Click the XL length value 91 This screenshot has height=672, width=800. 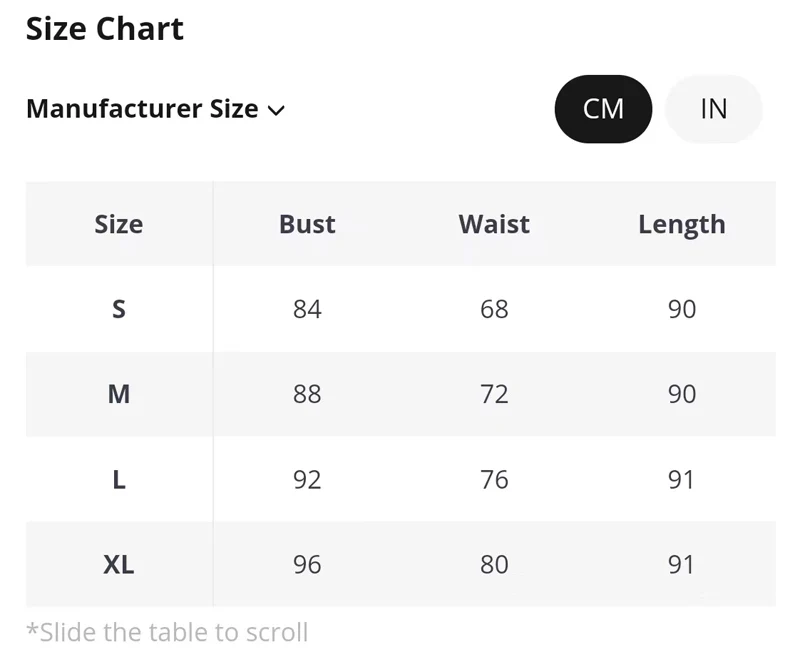tap(681, 565)
